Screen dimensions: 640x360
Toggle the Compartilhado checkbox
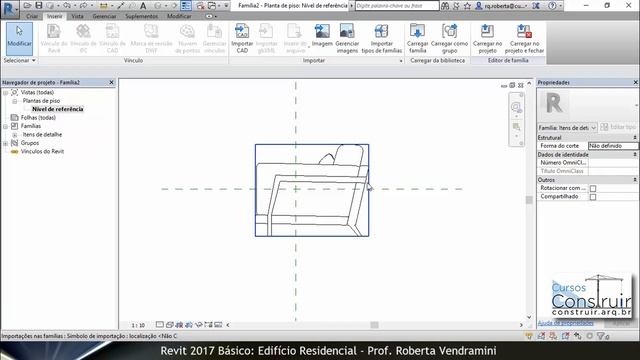pyautogui.click(x=593, y=197)
